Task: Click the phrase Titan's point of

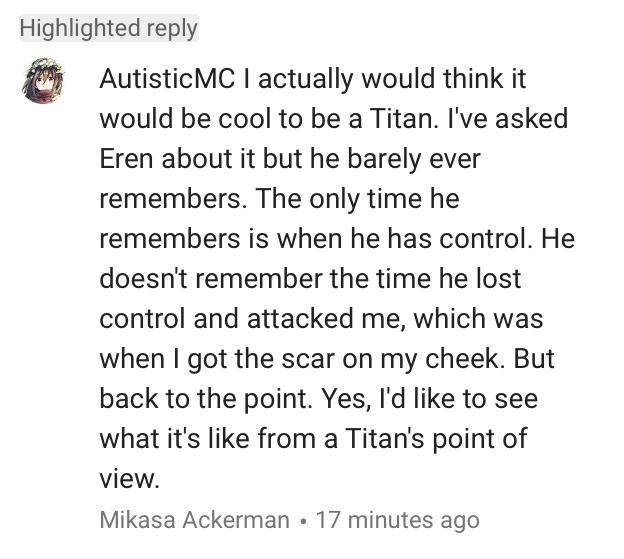Action: 436,438
